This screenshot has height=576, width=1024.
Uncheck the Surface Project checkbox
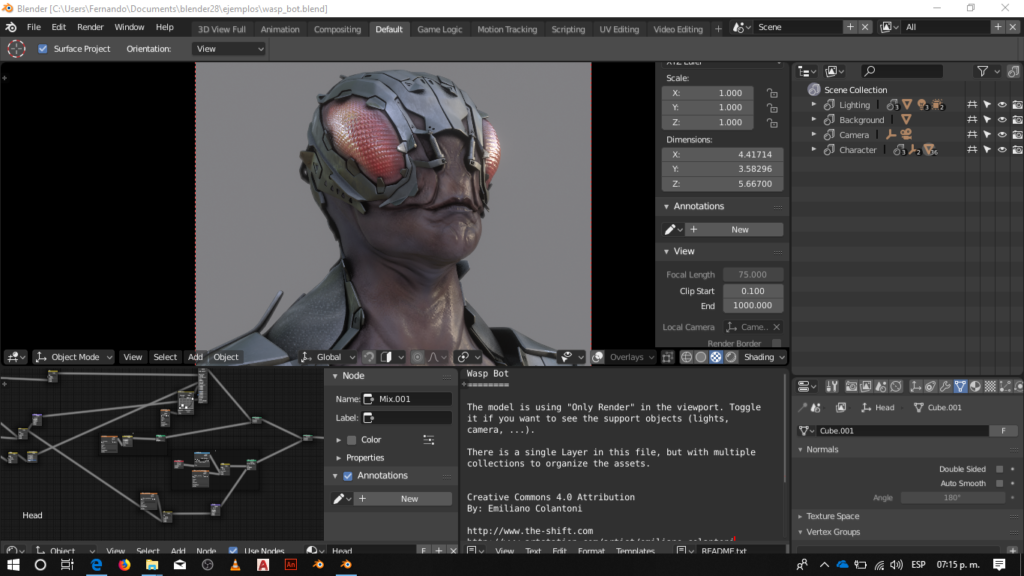pos(43,49)
